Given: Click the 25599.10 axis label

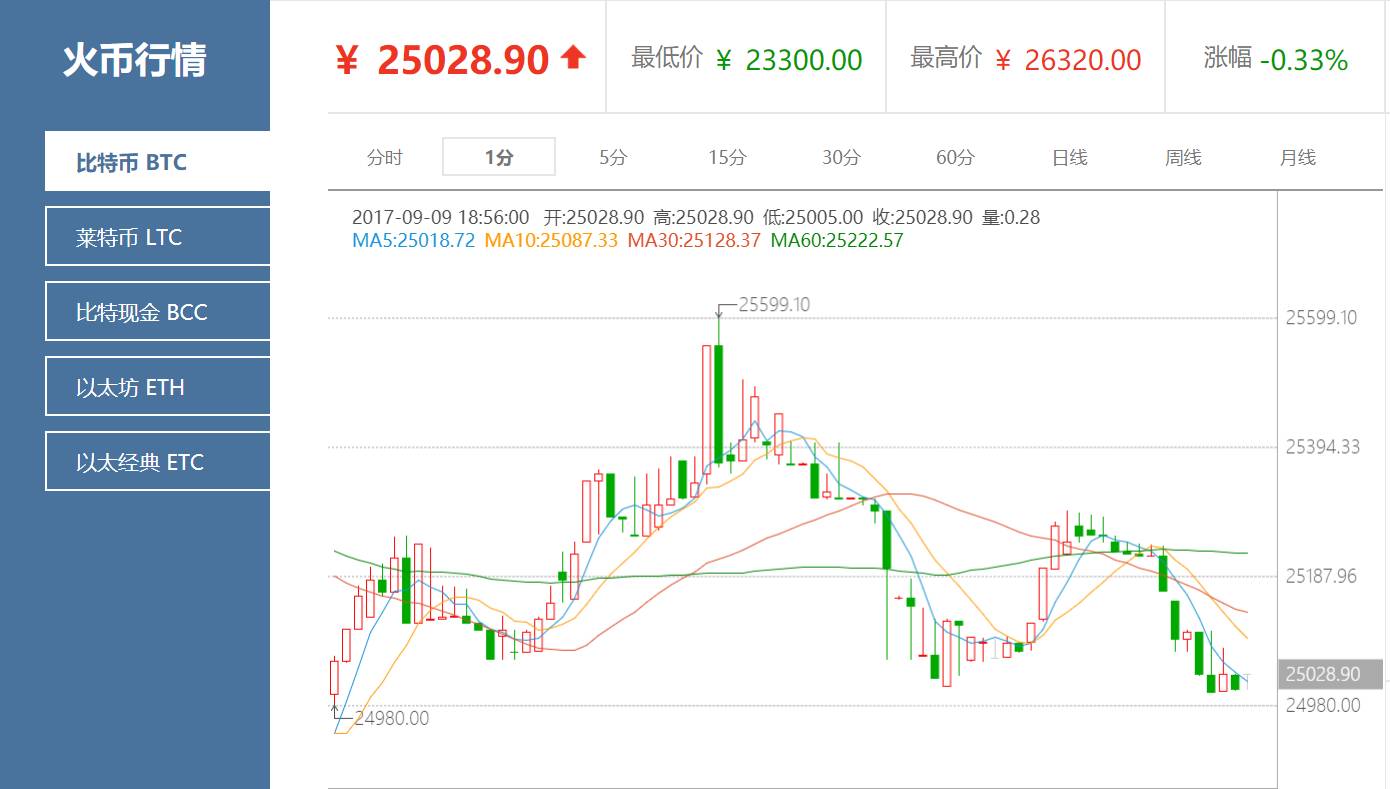Looking at the screenshot, I should coord(1322,318).
